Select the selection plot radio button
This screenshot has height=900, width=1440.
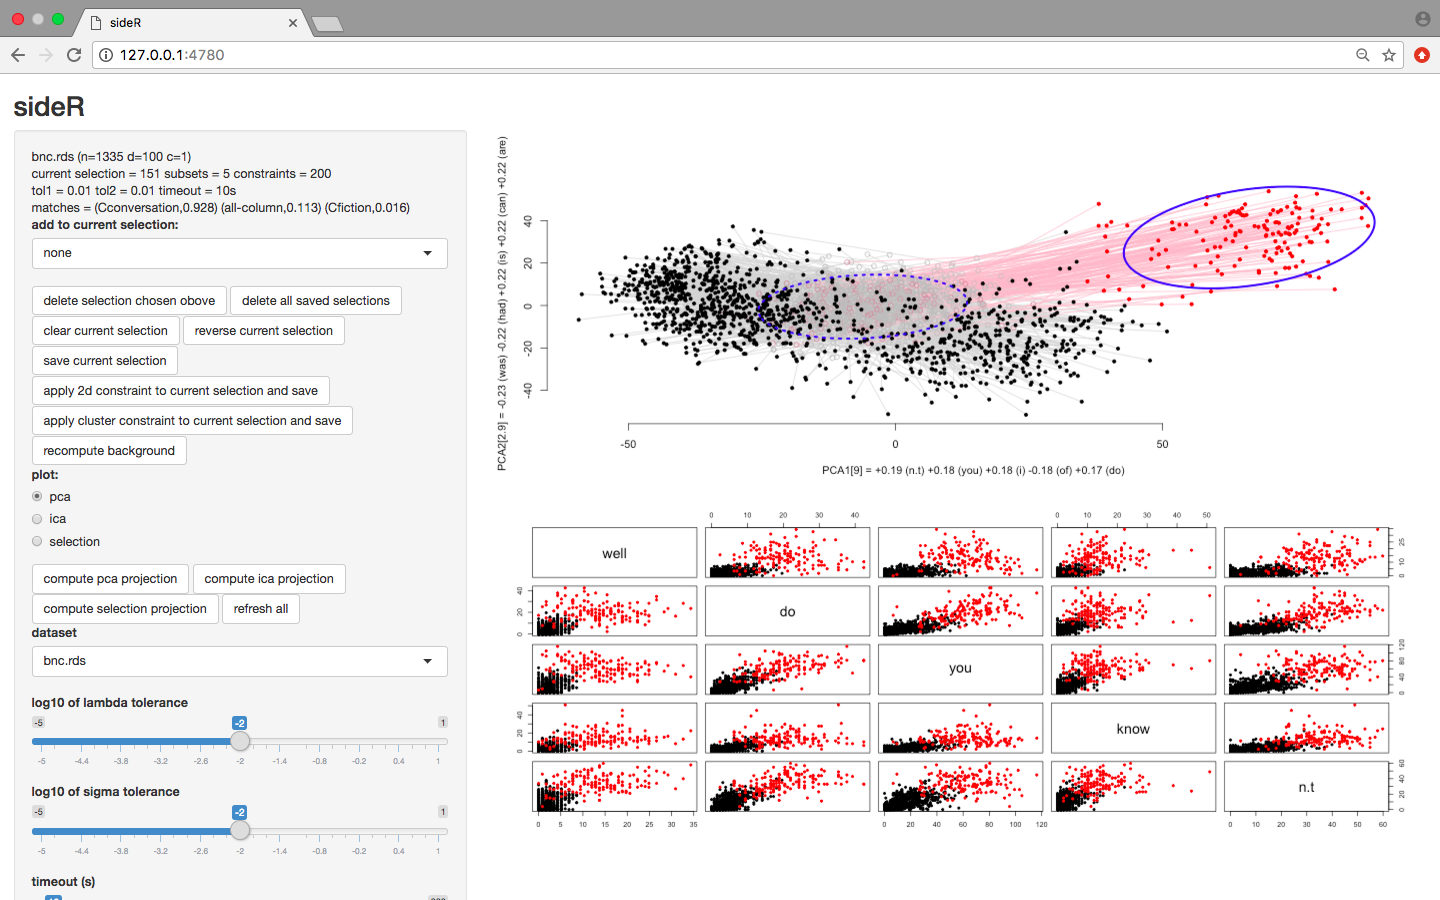pyautogui.click(x=37, y=541)
